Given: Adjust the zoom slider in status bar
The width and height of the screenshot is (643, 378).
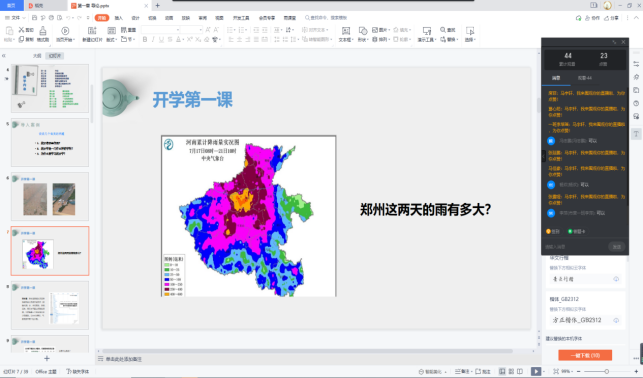Looking at the screenshot, I should (x=606, y=371).
